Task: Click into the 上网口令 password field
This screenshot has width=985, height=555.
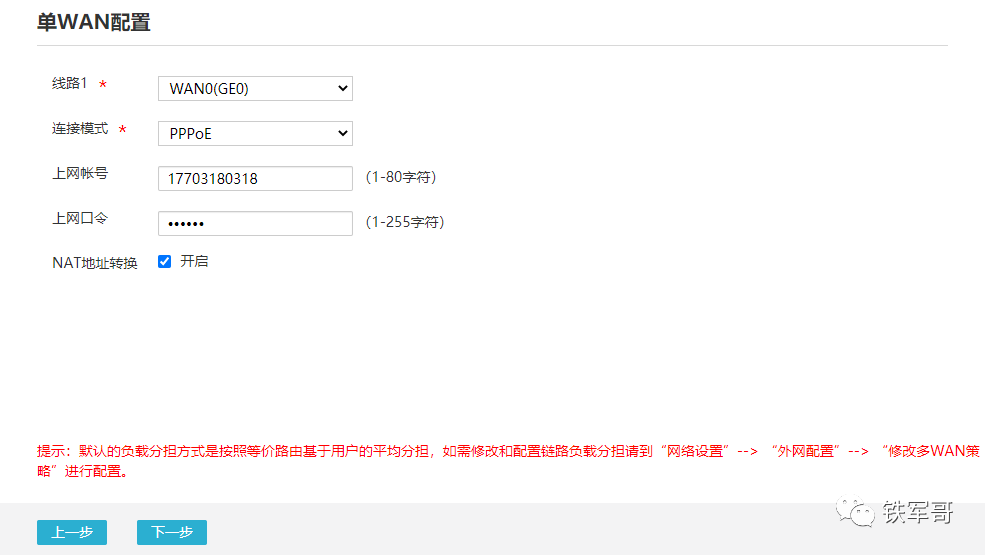Action: pos(255,223)
